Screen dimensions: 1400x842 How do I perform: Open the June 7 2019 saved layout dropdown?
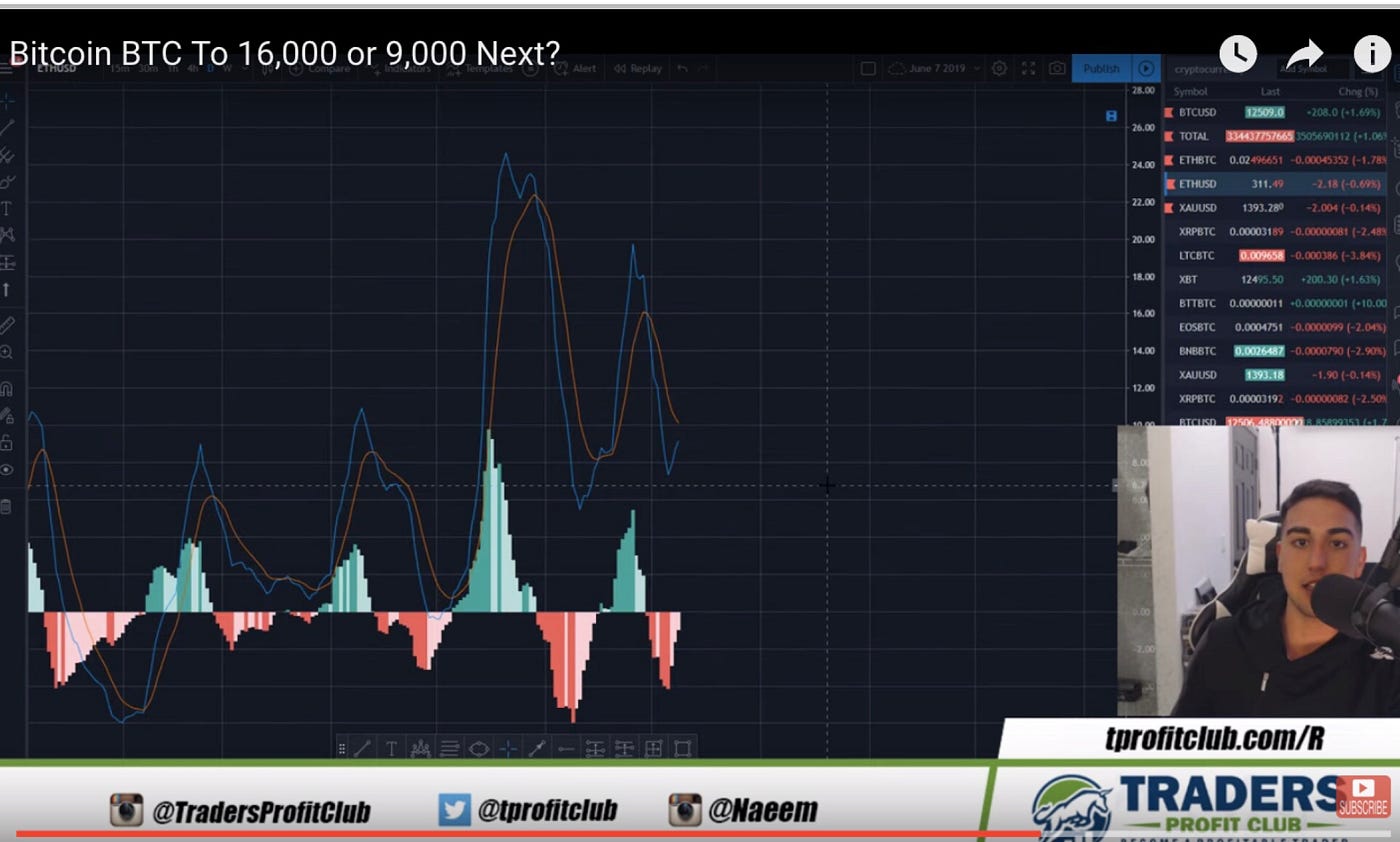click(935, 68)
